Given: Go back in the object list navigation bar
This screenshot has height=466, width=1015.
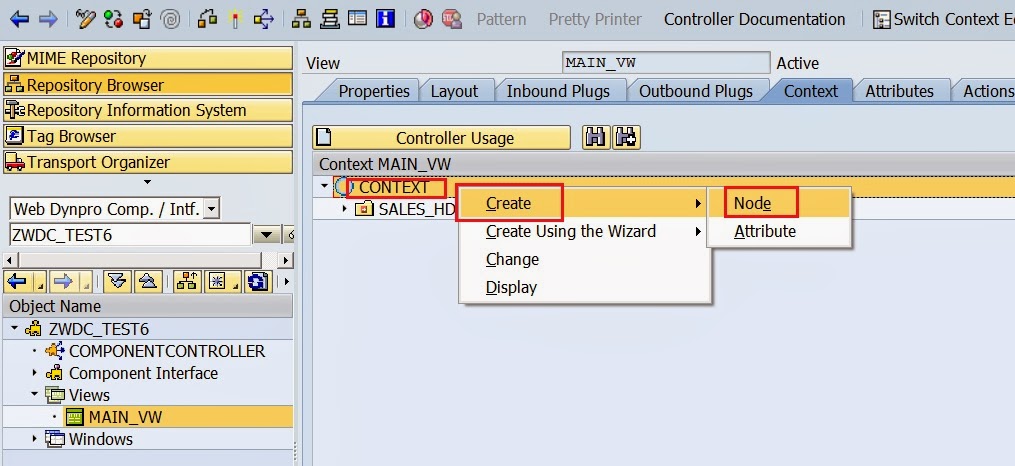Looking at the screenshot, I should (17, 282).
